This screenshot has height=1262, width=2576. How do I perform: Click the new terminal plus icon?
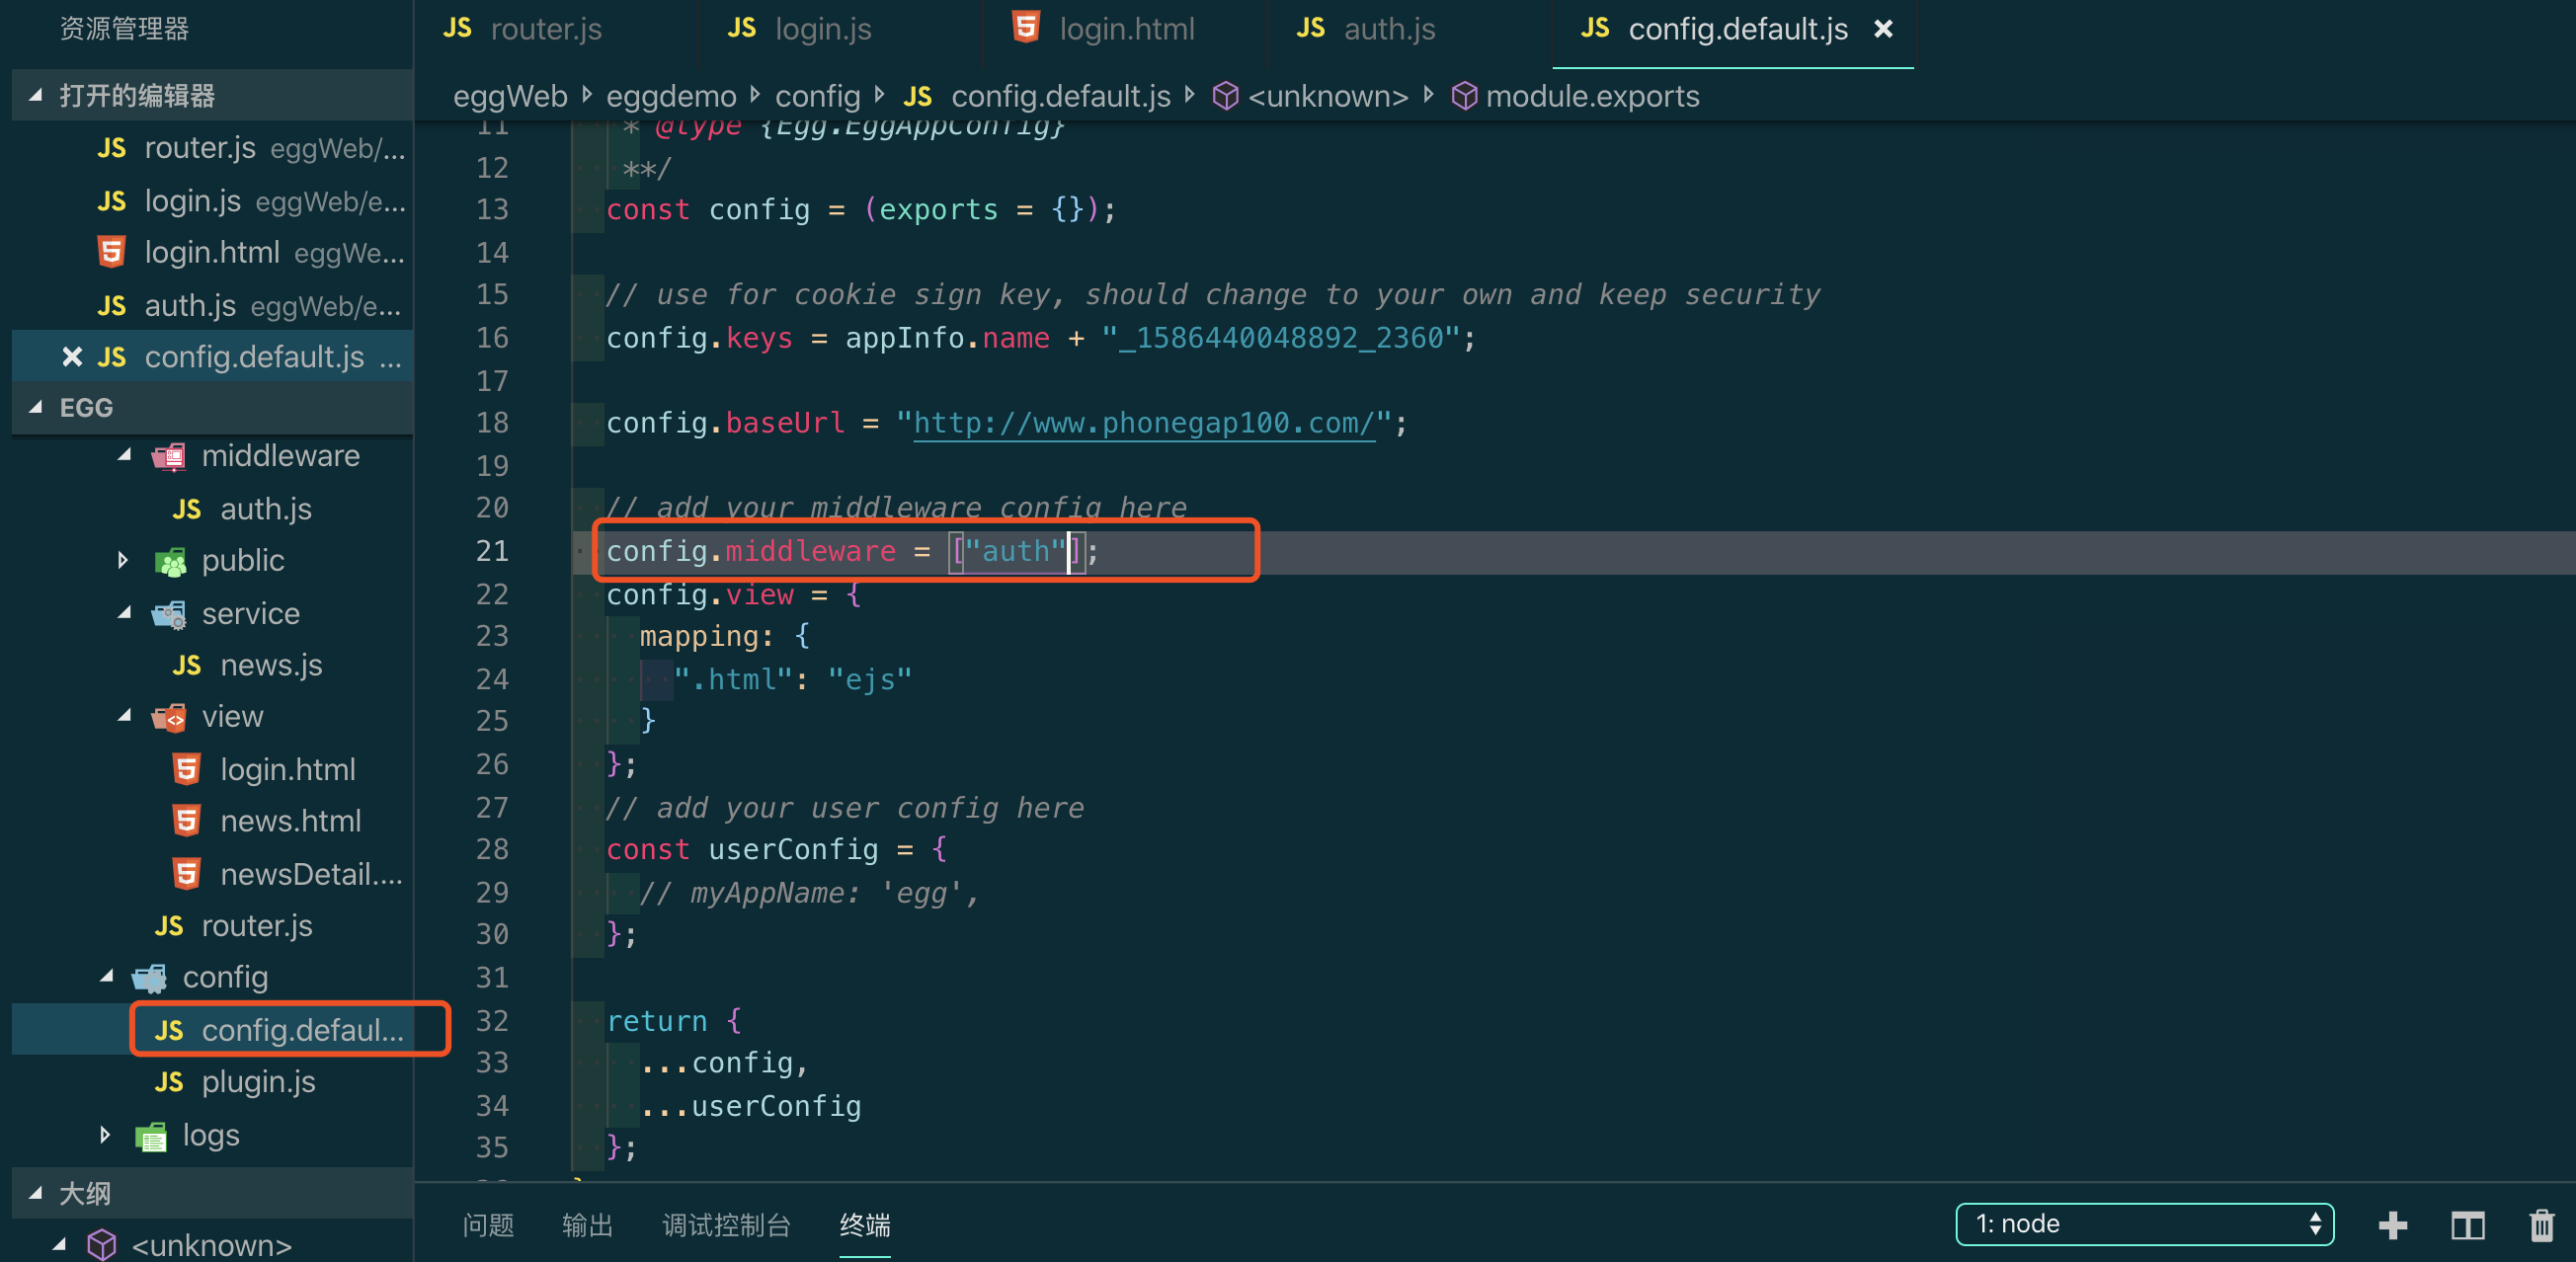(x=2392, y=1224)
